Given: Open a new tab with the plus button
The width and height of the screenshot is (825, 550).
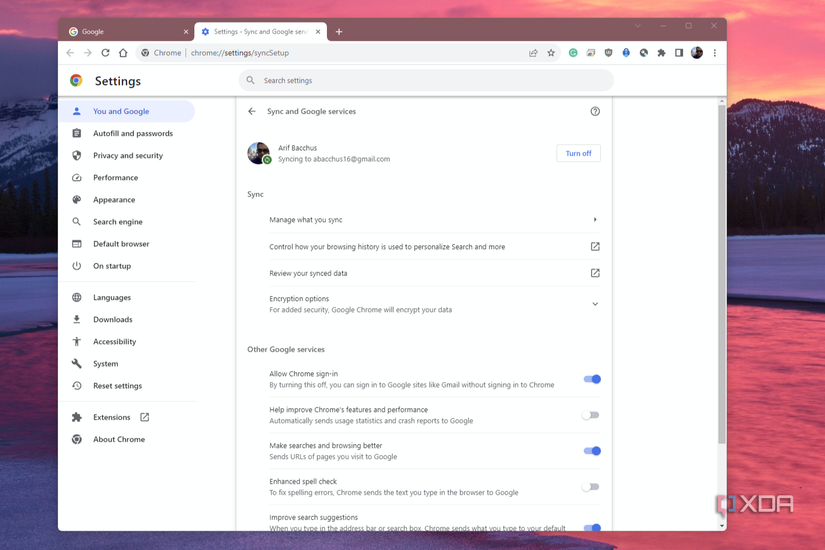Looking at the screenshot, I should pyautogui.click(x=339, y=32).
